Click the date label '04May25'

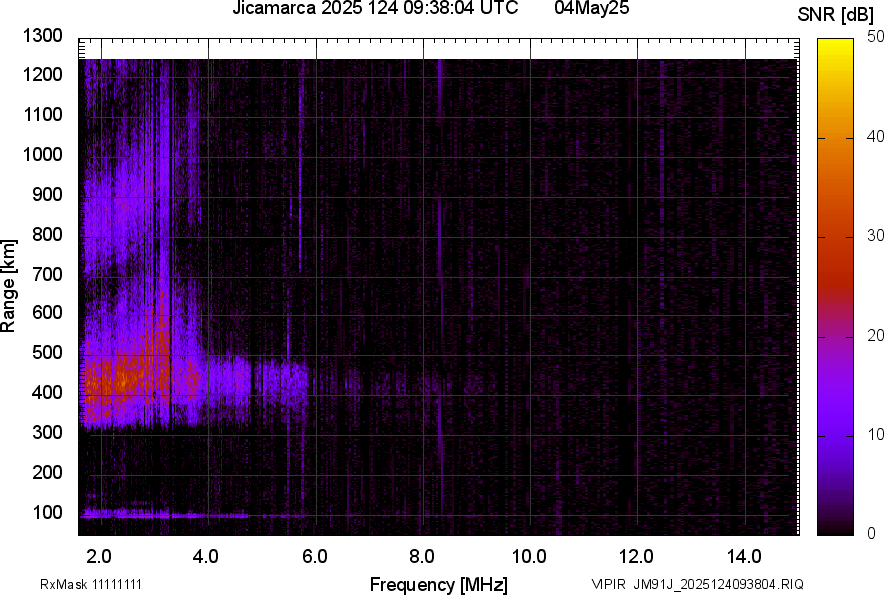(x=591, y=8)
